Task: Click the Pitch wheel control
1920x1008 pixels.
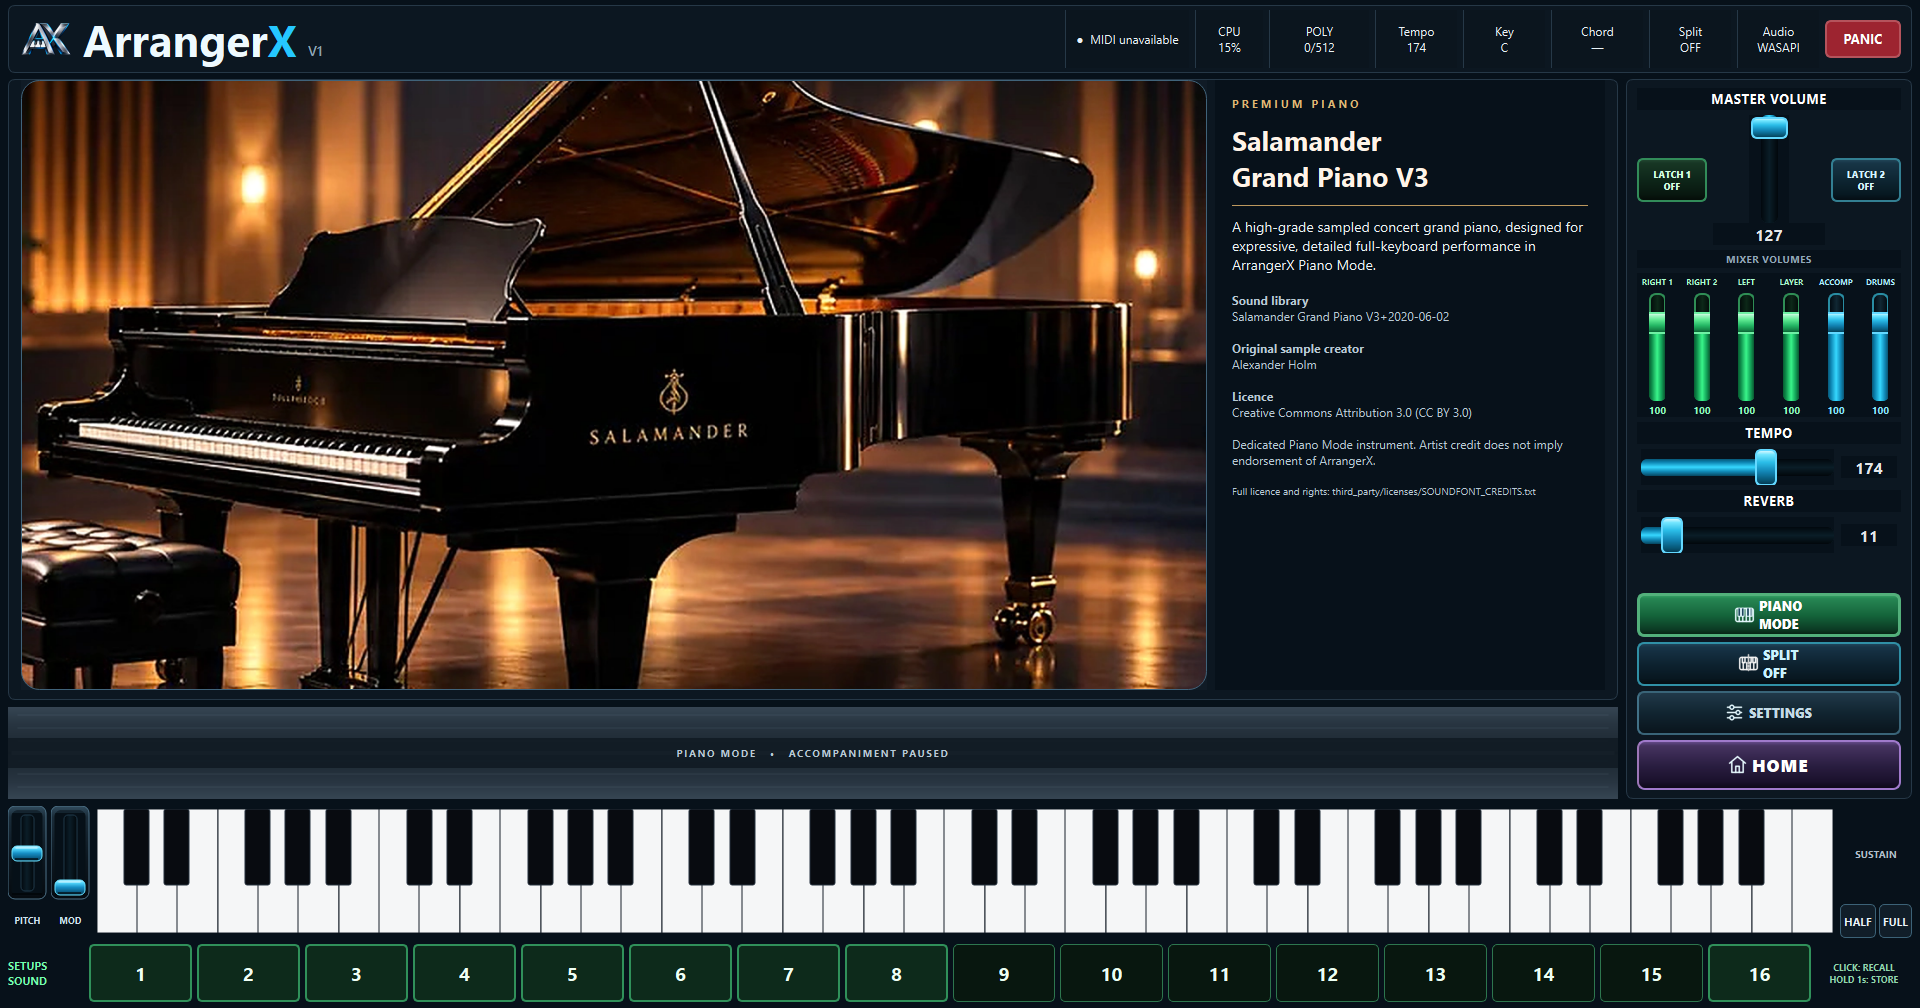Action: click(27, 853)
